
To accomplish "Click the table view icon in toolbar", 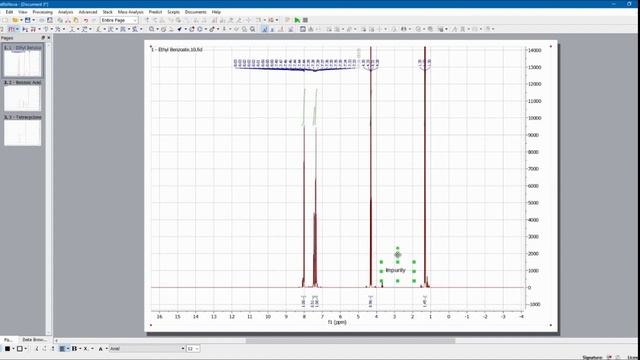I will (302, 29).
